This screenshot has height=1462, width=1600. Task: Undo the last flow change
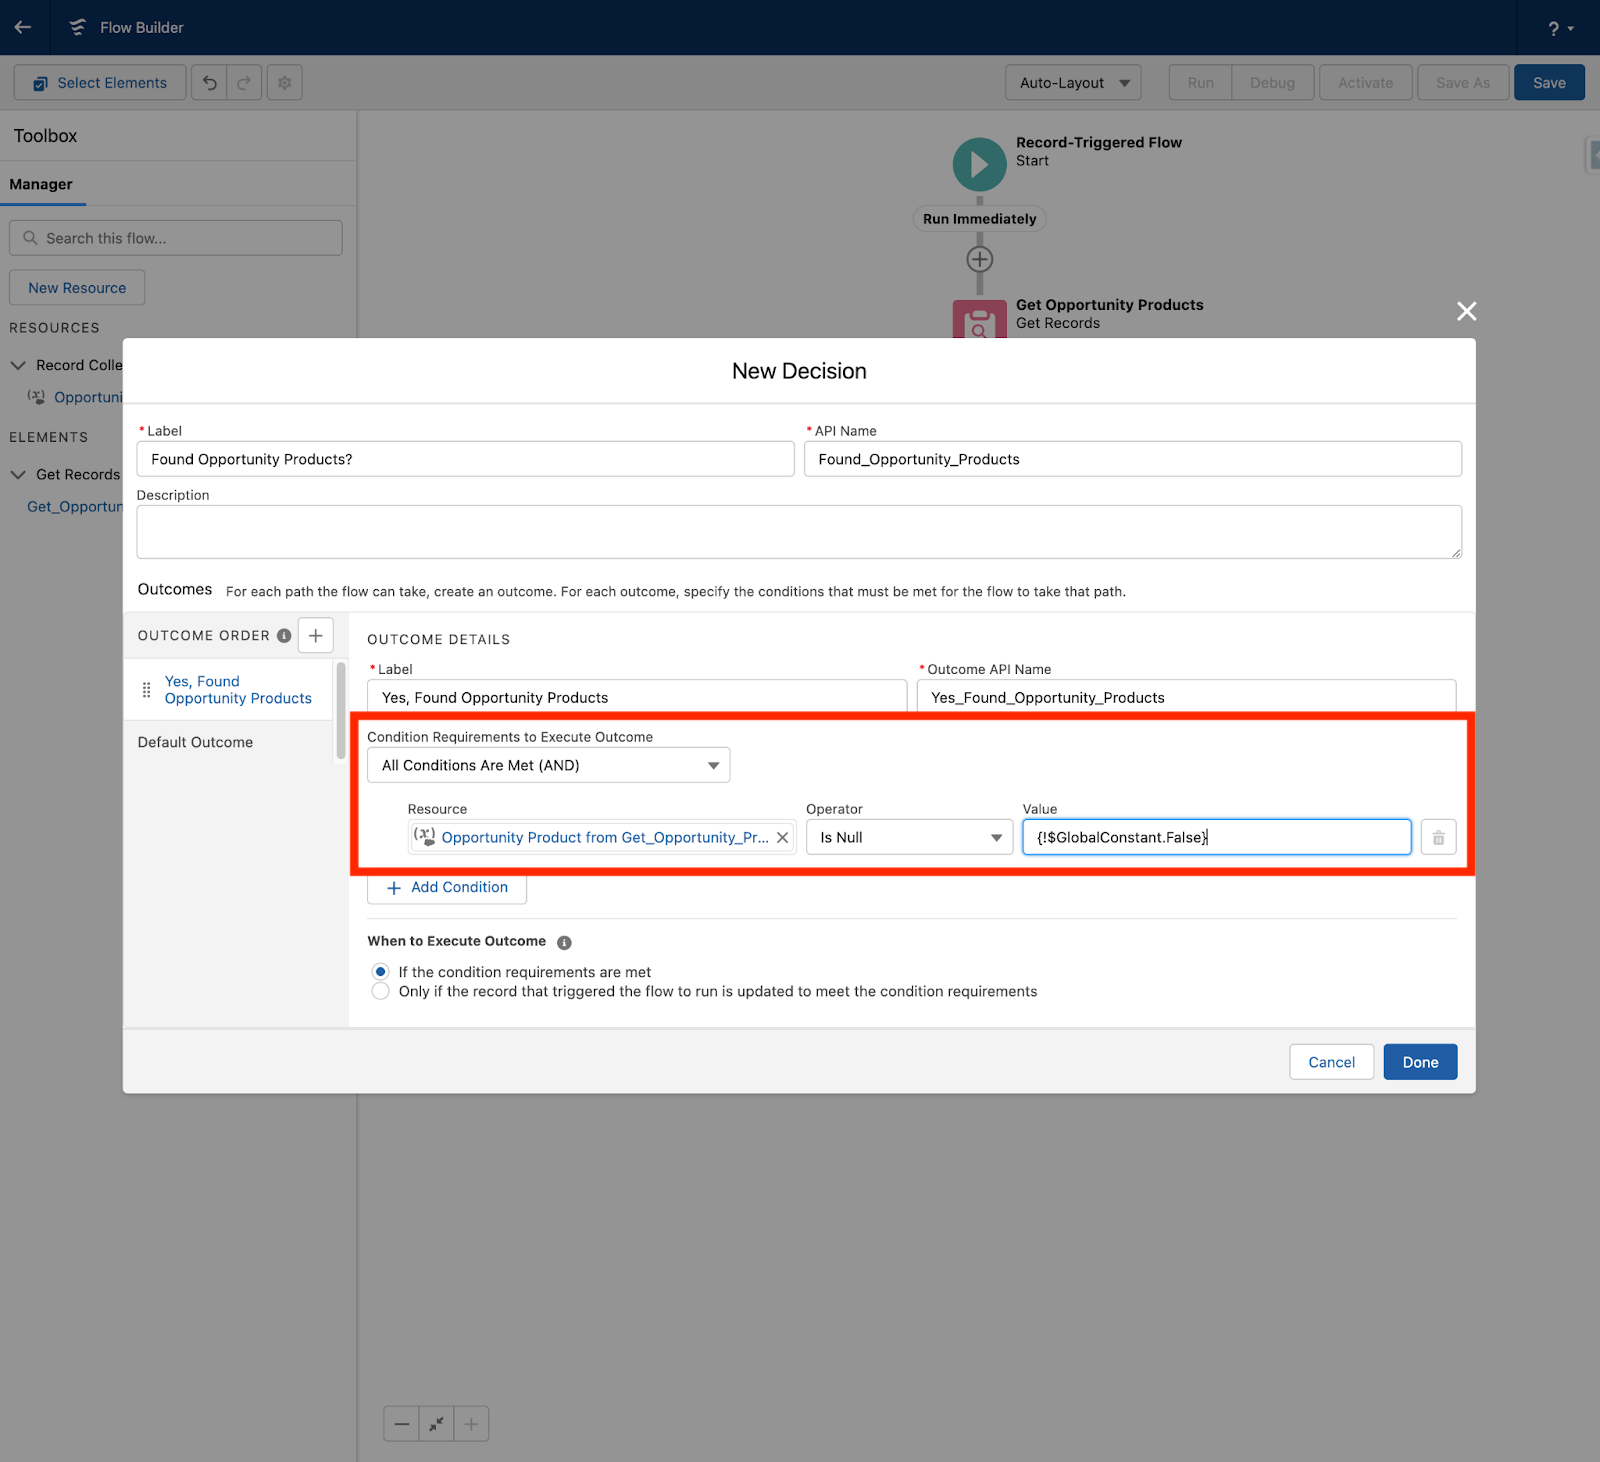208,82
